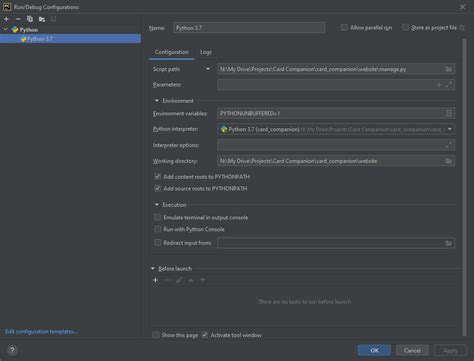Click the Cancel button
The height and width of the screenshot is (361, 474).
(x=412, y=350)
